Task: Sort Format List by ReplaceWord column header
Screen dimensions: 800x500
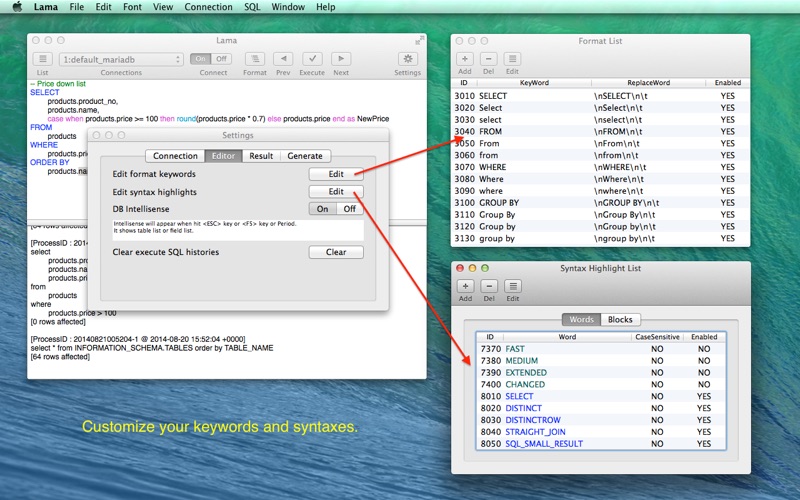Action: [648, 83]
